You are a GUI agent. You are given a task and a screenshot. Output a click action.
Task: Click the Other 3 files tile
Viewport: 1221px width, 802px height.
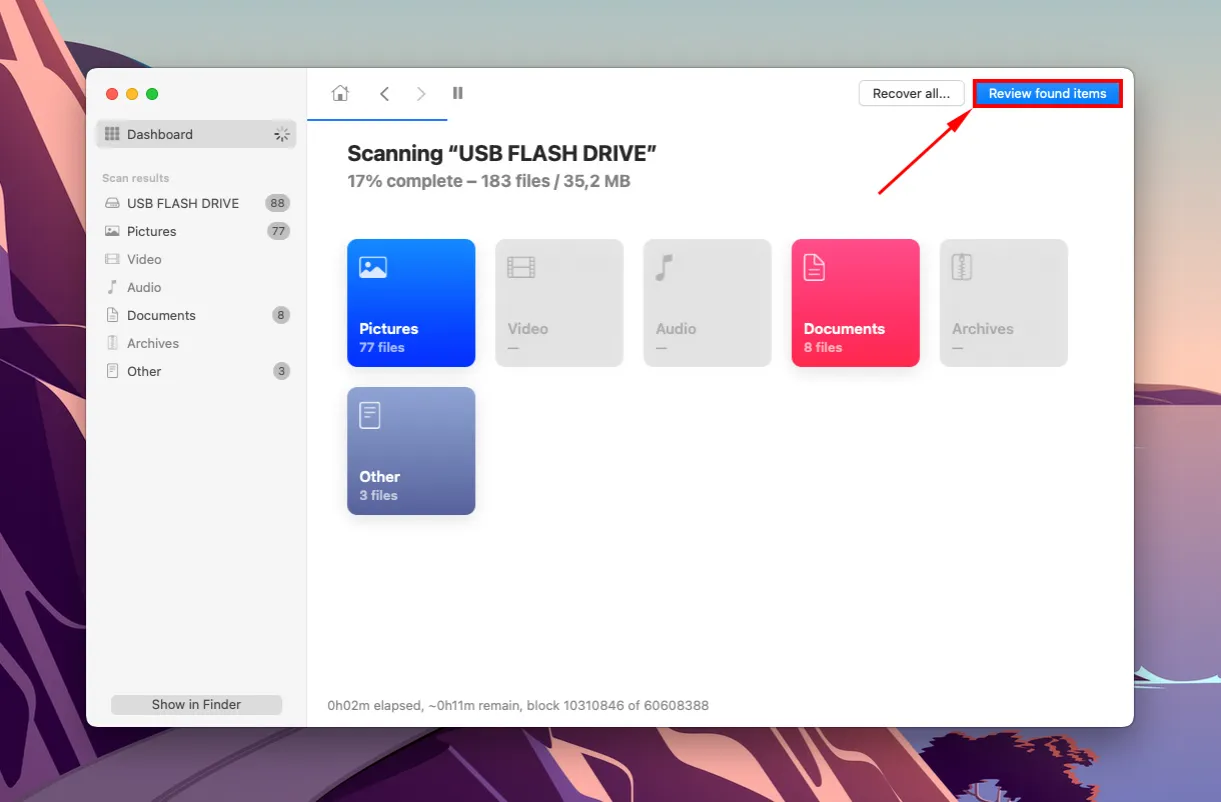[x=411, y=451]
